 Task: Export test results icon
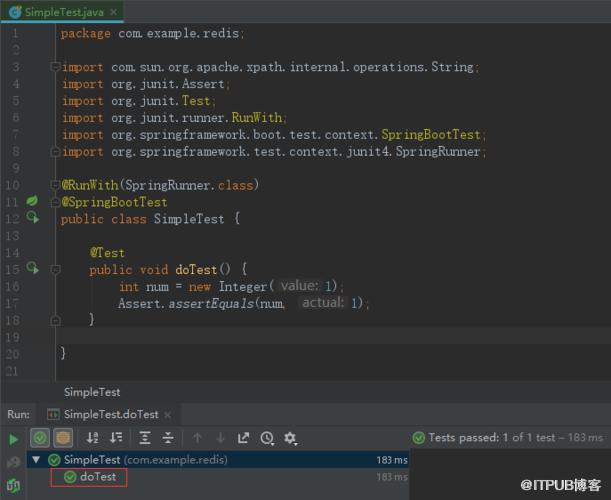coord(244,438)
